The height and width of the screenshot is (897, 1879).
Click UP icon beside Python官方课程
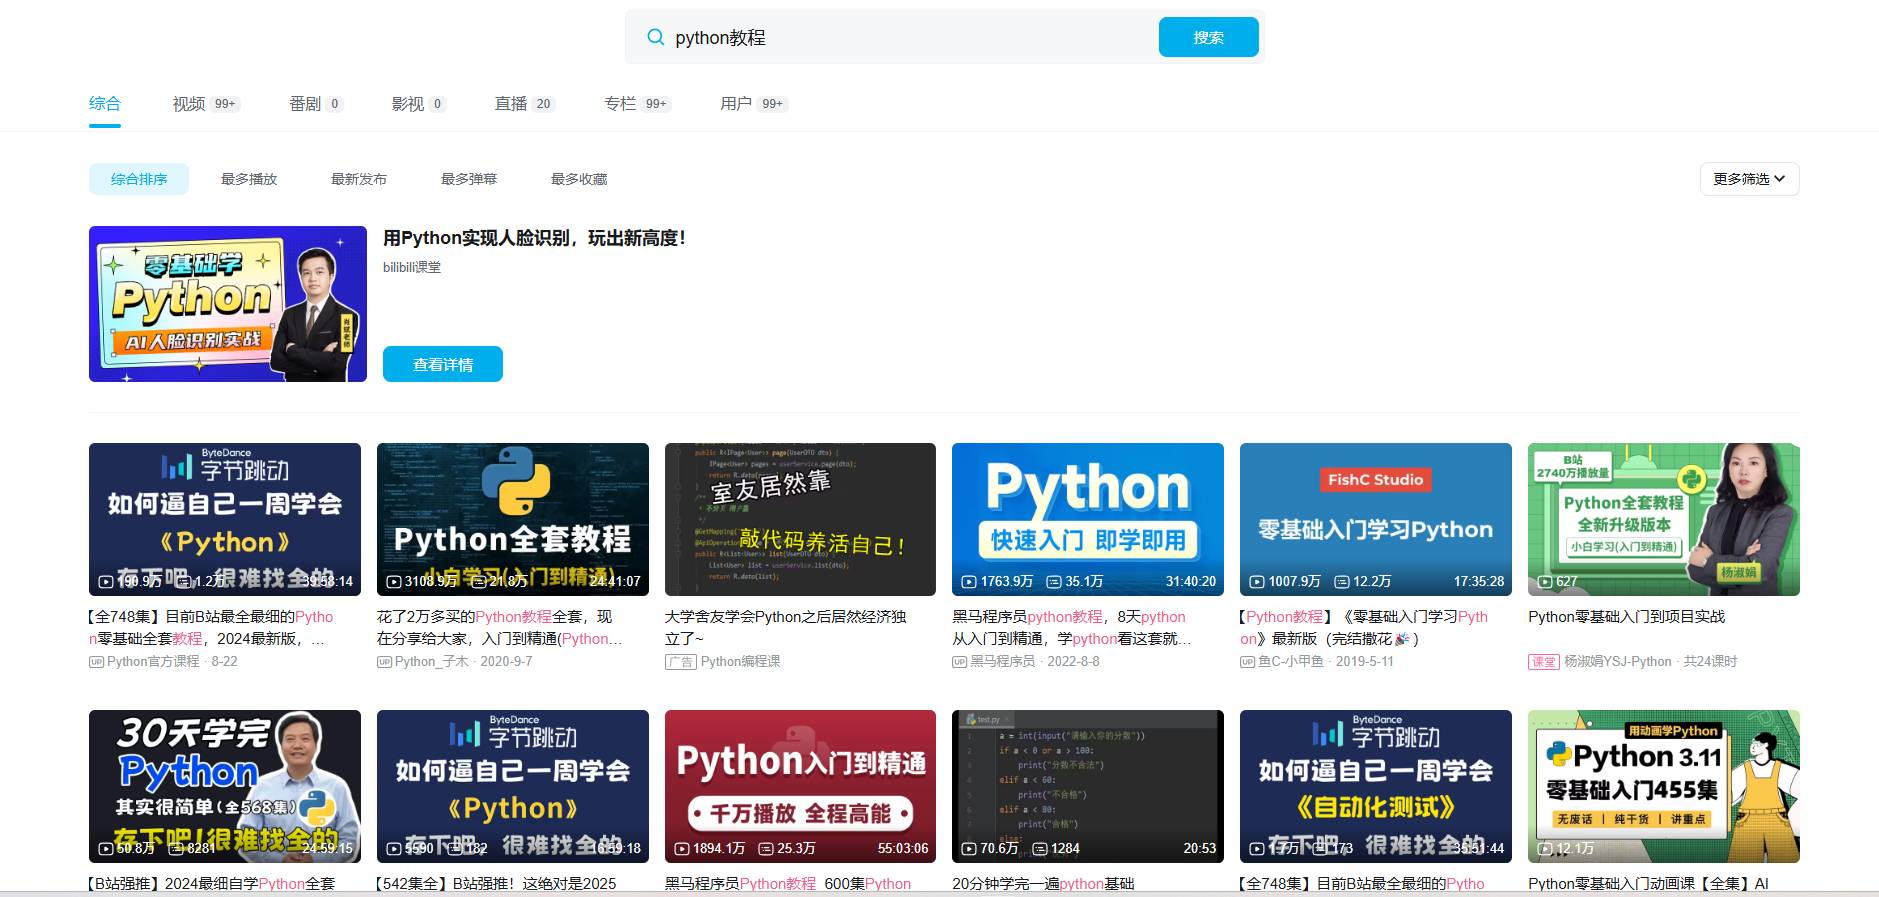point(97,662)
